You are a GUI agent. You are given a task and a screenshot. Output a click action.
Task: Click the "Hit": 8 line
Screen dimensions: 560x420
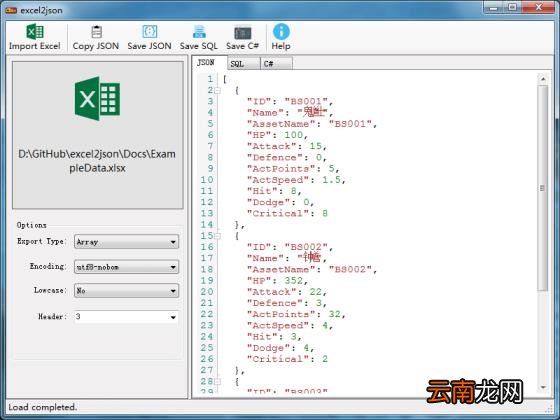point(274,191)
